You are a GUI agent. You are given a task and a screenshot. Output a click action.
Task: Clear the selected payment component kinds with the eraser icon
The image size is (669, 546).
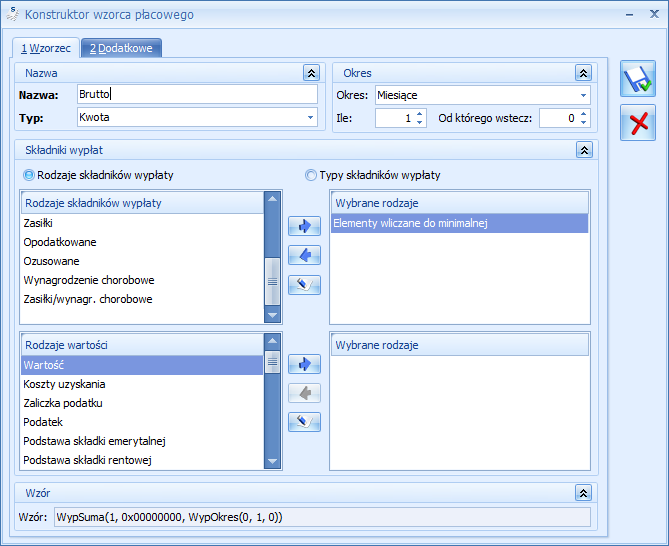[x=304, y=285]
